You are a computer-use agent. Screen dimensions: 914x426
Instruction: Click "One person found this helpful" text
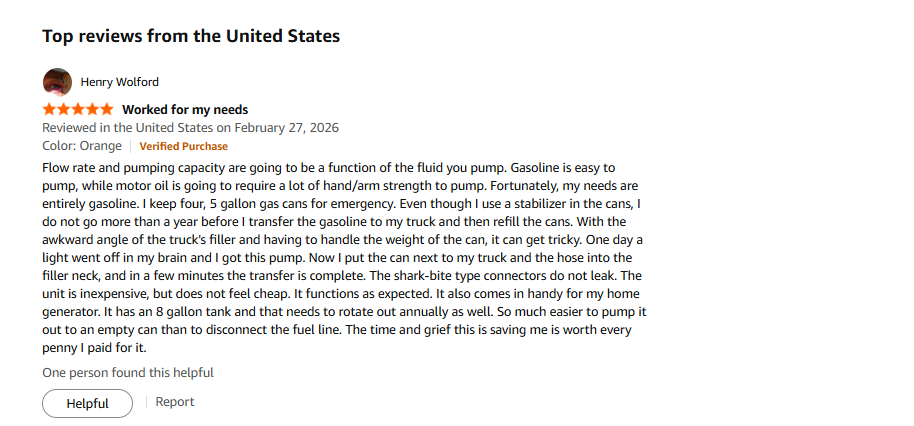click(x=128, y=373)
